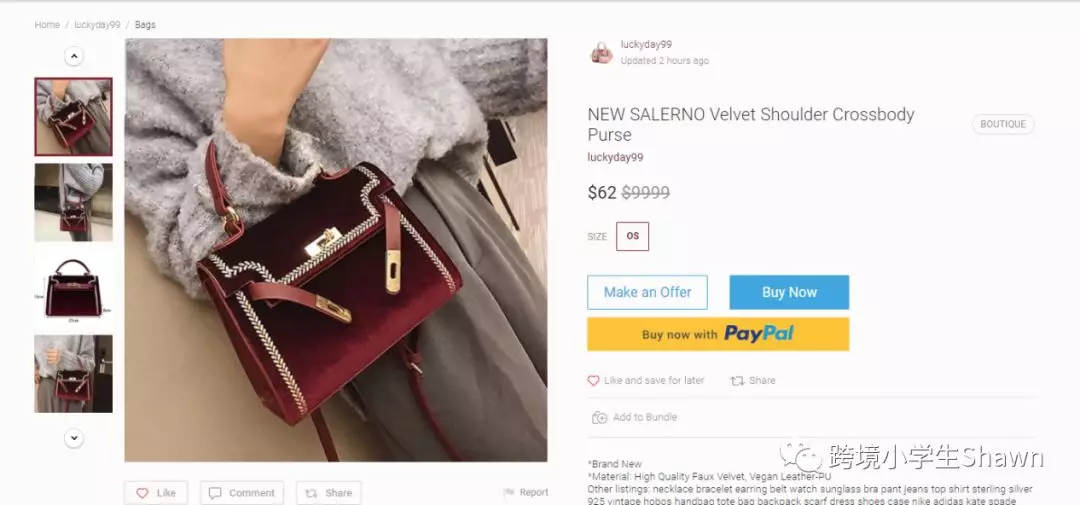Image resolution: width=1080 pixels, height=505 pixels.
Task: Click the luckyday99 seller avatar icon
Action: [x=601, y=52]
